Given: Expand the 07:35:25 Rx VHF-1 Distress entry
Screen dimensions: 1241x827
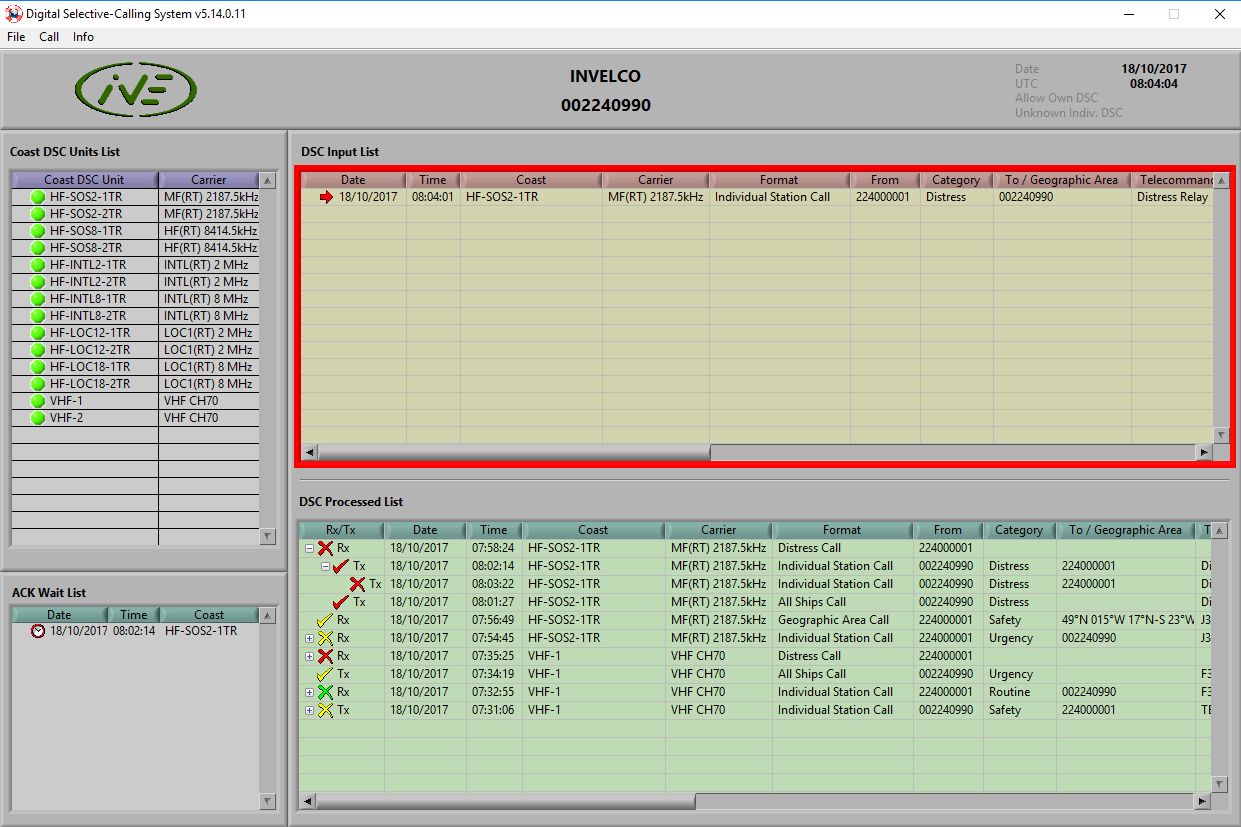Looking at the screenshot, I should (309, 656).
